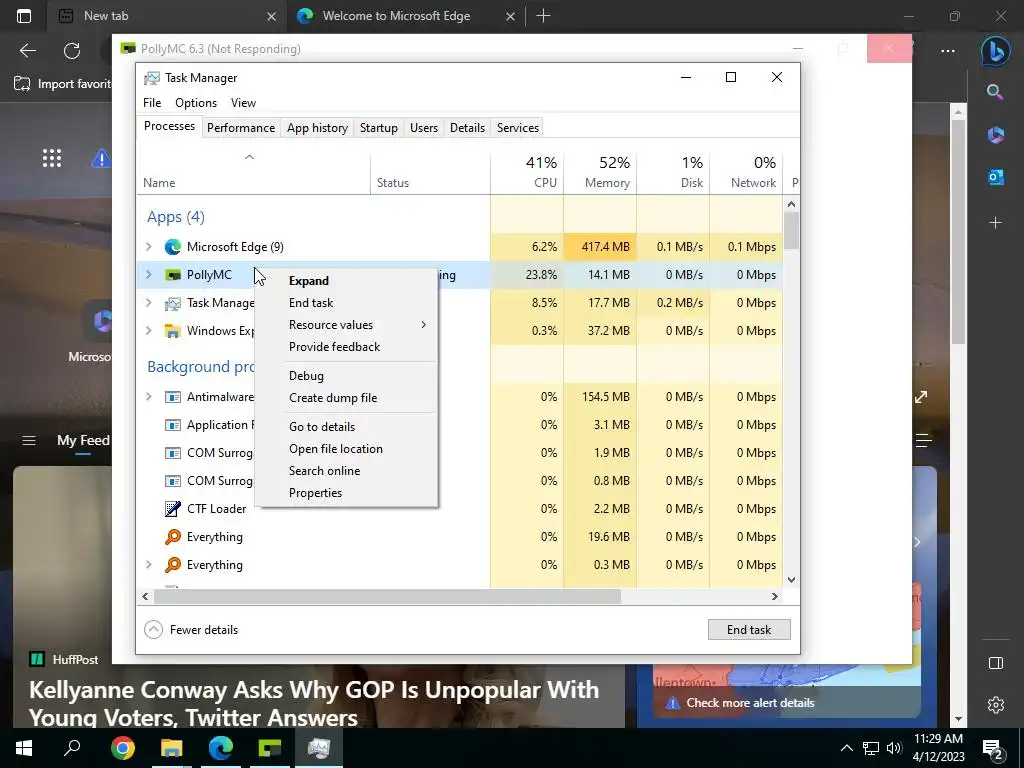Expand the Antimalware process row
Image resolution: width=1024 pixels, height=768 pixels.
click(149, 397)
